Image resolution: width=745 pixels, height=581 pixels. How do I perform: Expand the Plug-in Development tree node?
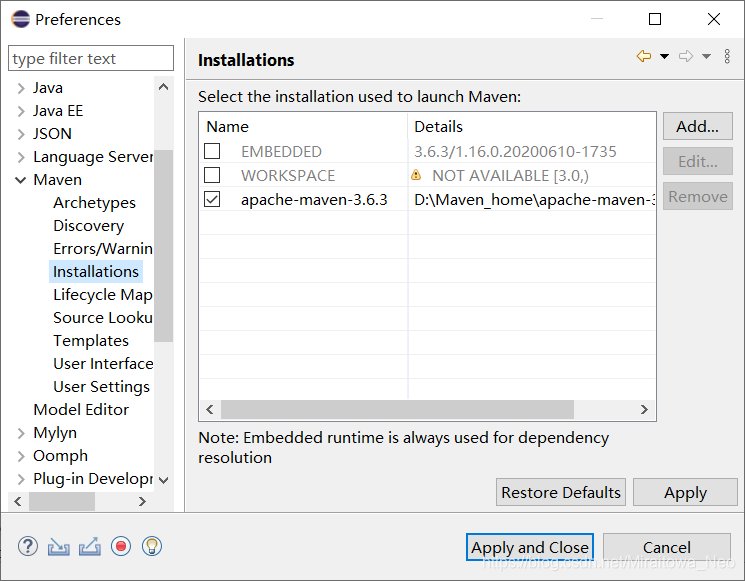[20, 479]
